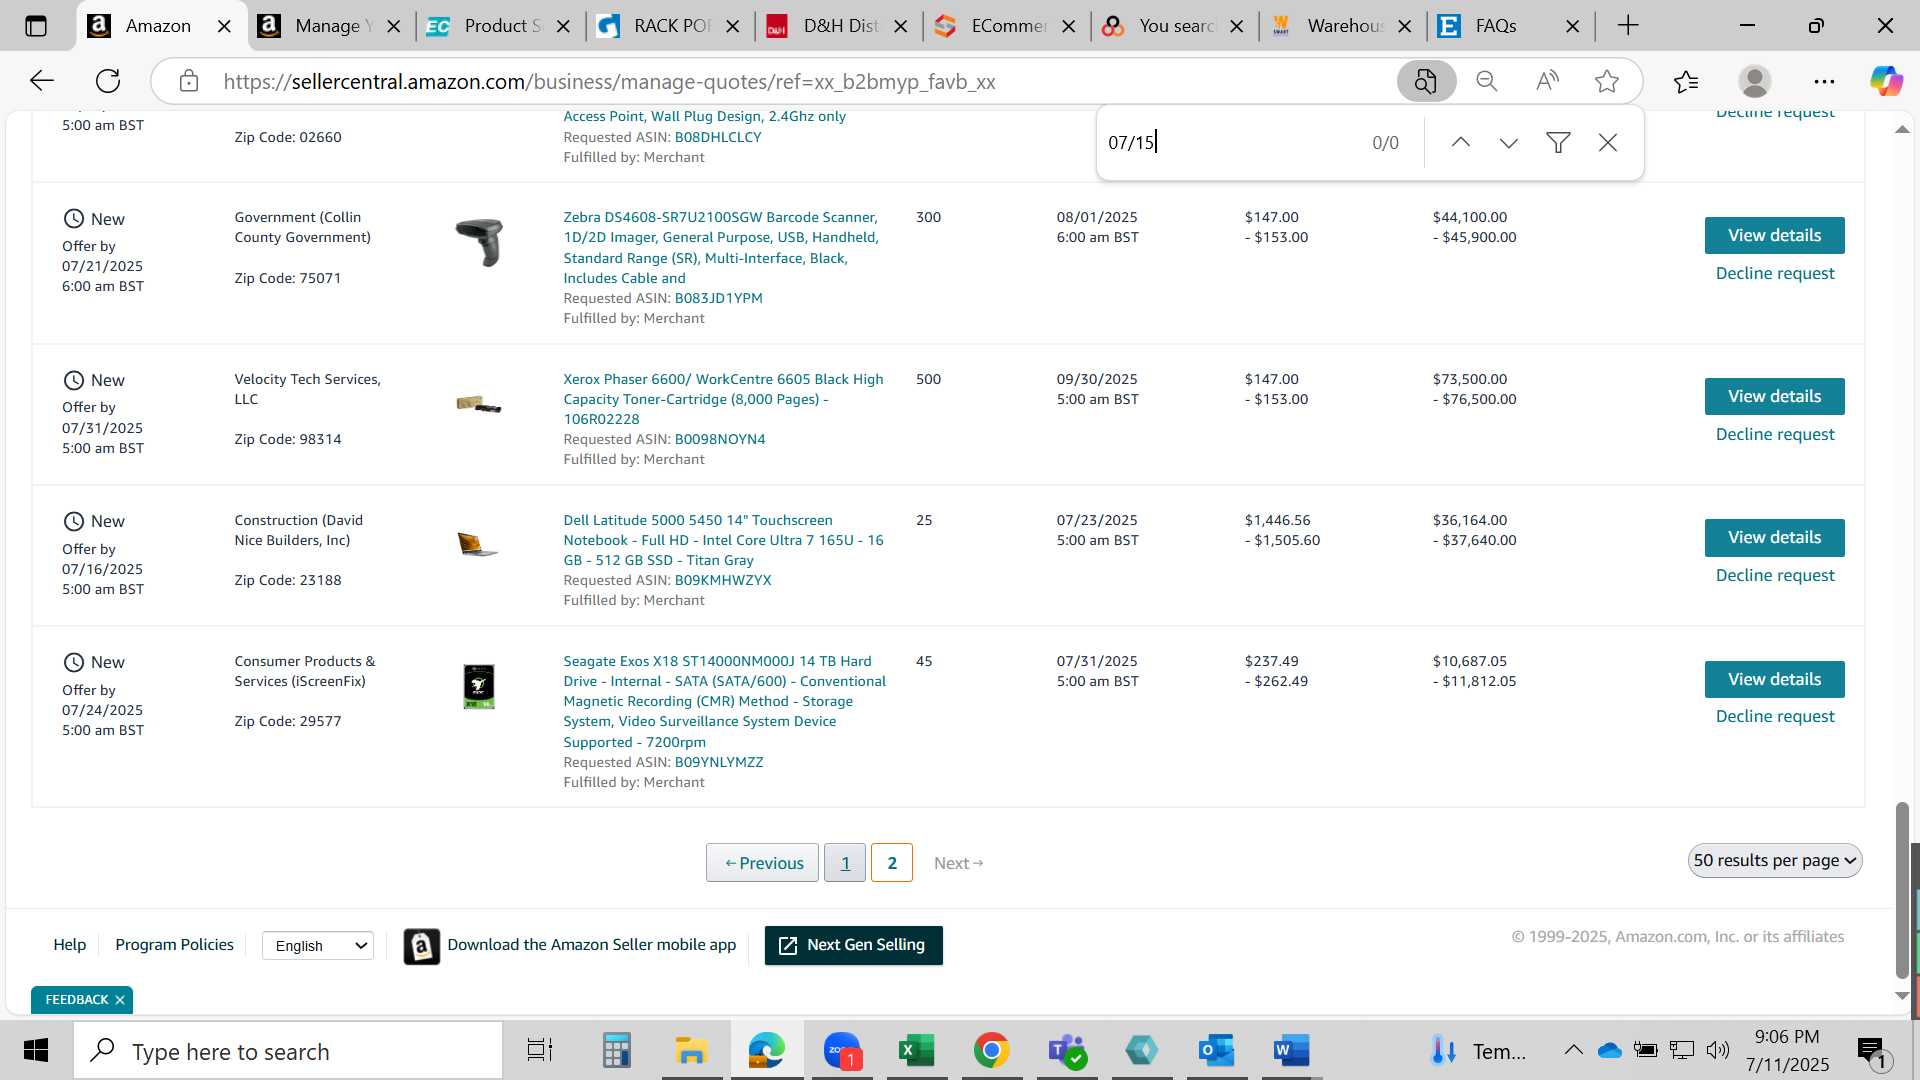Click the find-on-page text field

click(1230, 142)
